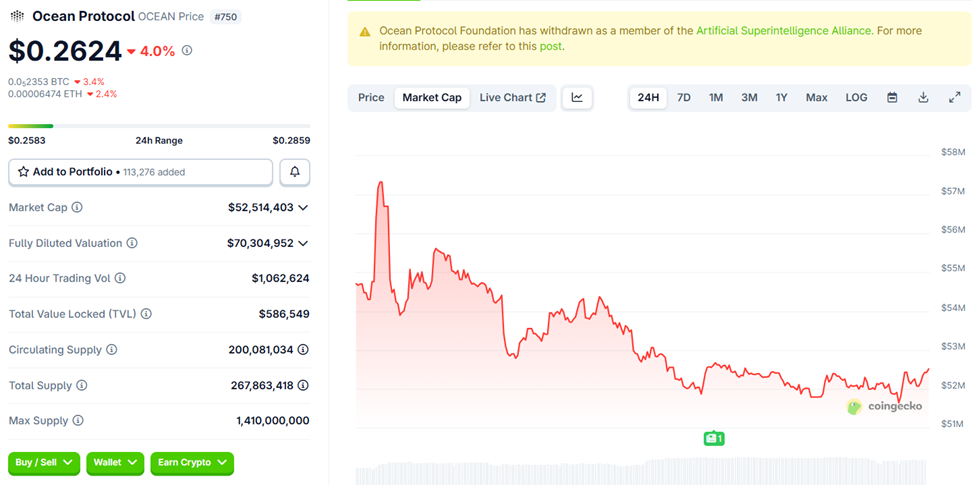
Task: Open the Earn Crypto dropdown
Action: pyautogui.click(x=191, y=463)
